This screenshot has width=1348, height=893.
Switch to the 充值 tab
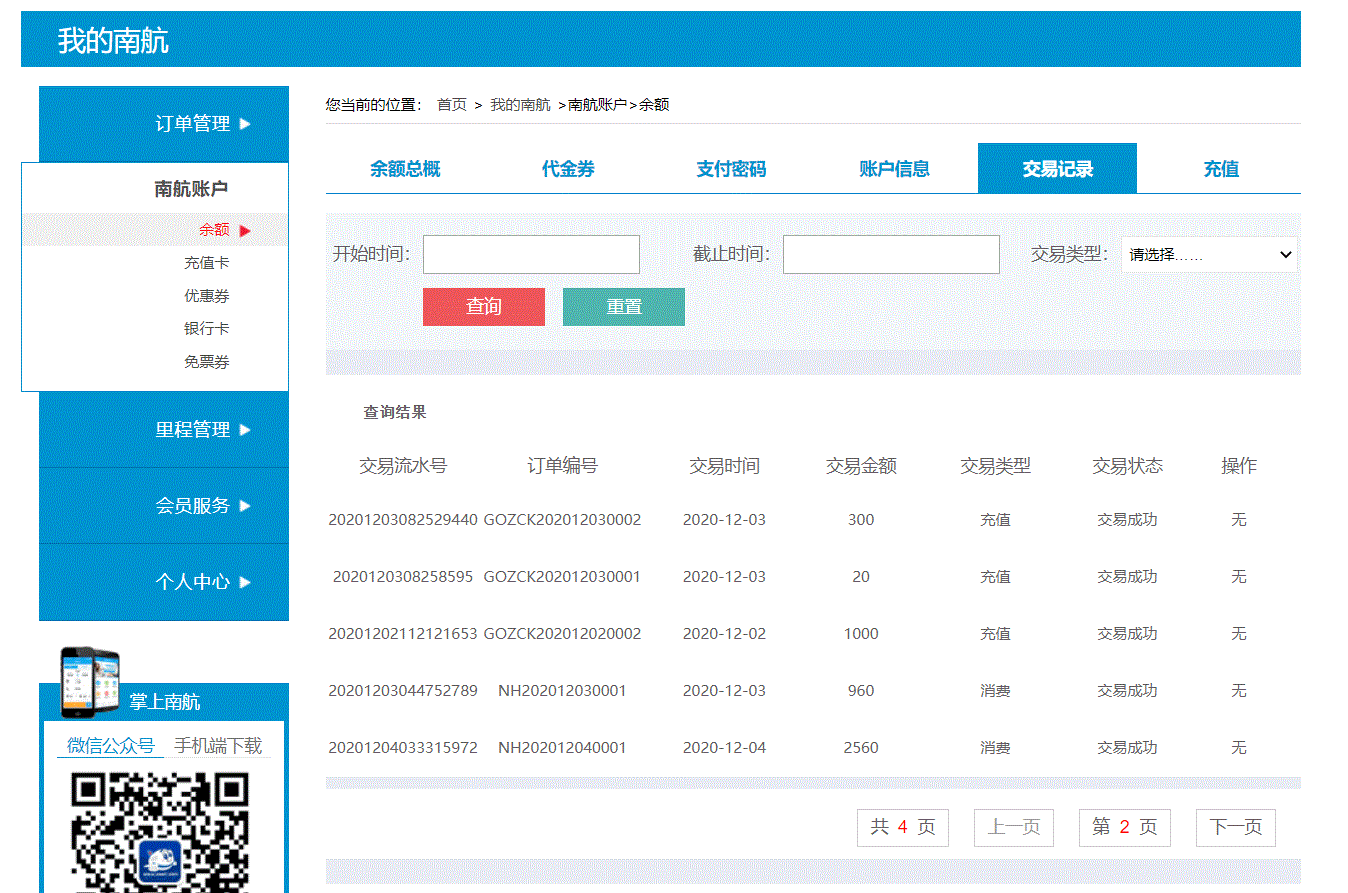(1221, 169)
